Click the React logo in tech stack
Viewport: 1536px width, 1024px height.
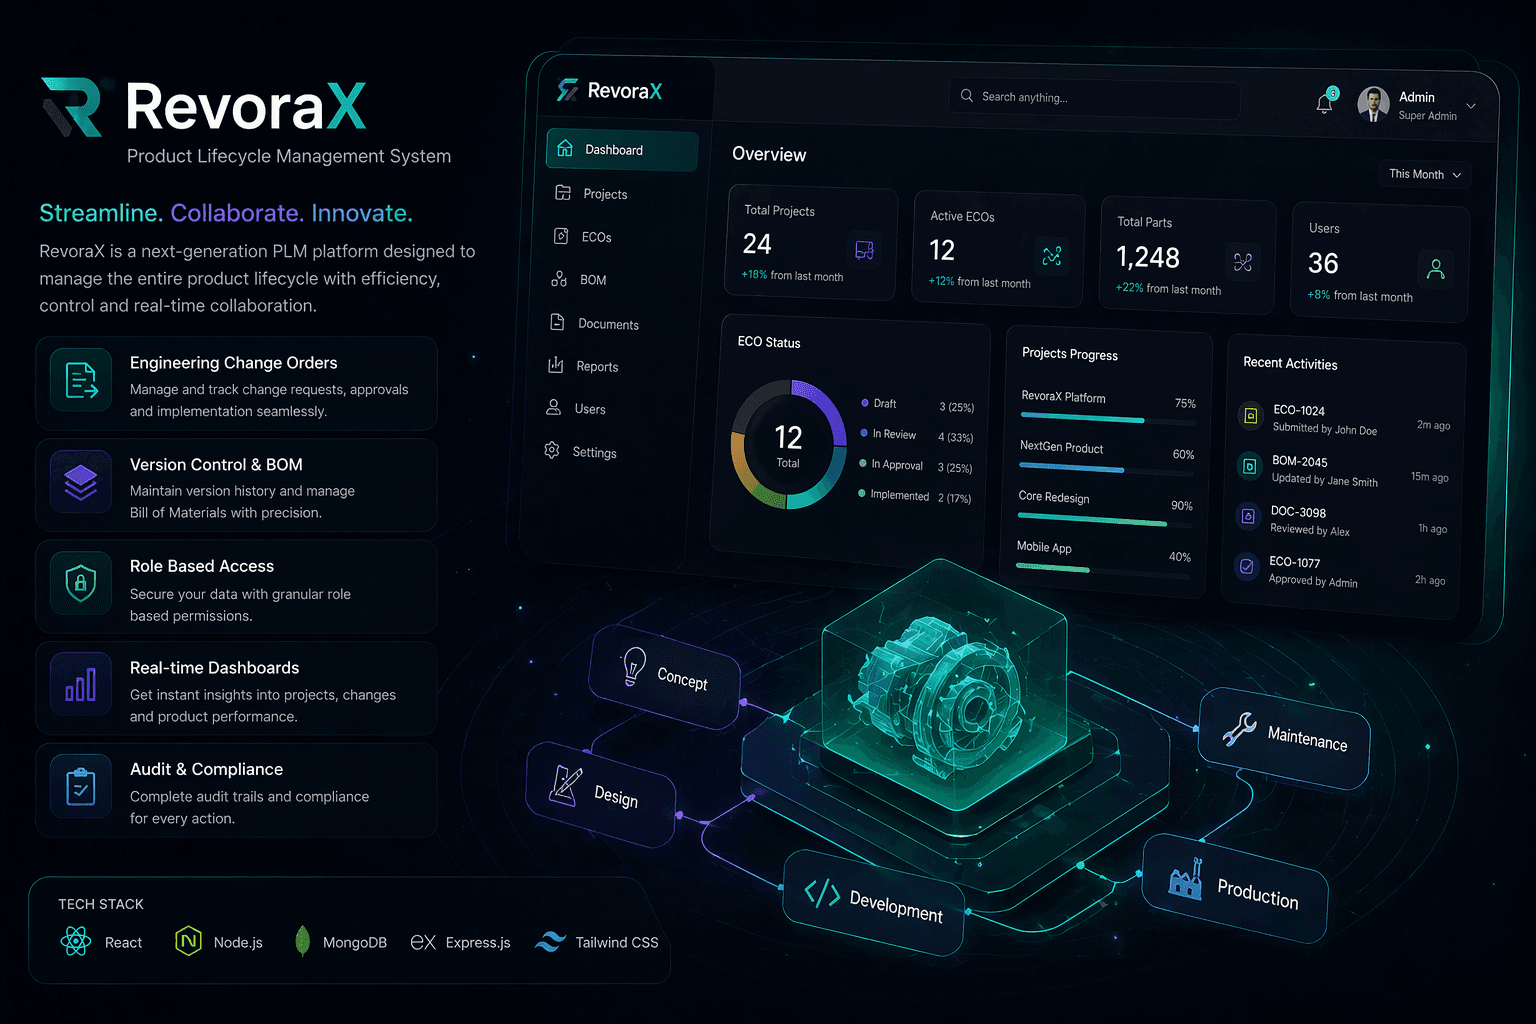[76, 941]
